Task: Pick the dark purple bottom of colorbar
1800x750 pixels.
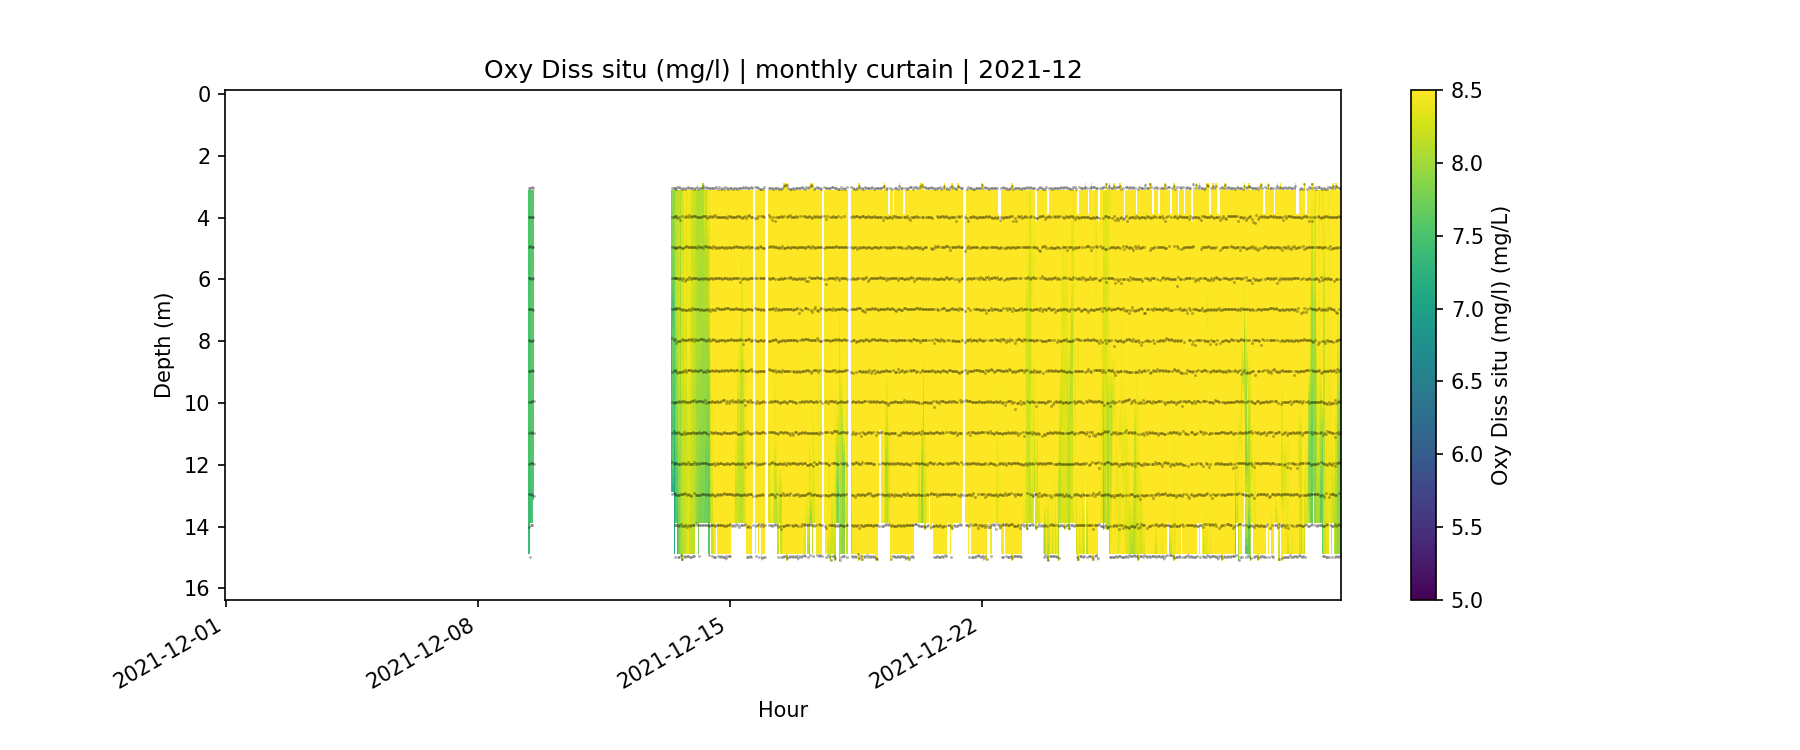Action: [1423, 593]
